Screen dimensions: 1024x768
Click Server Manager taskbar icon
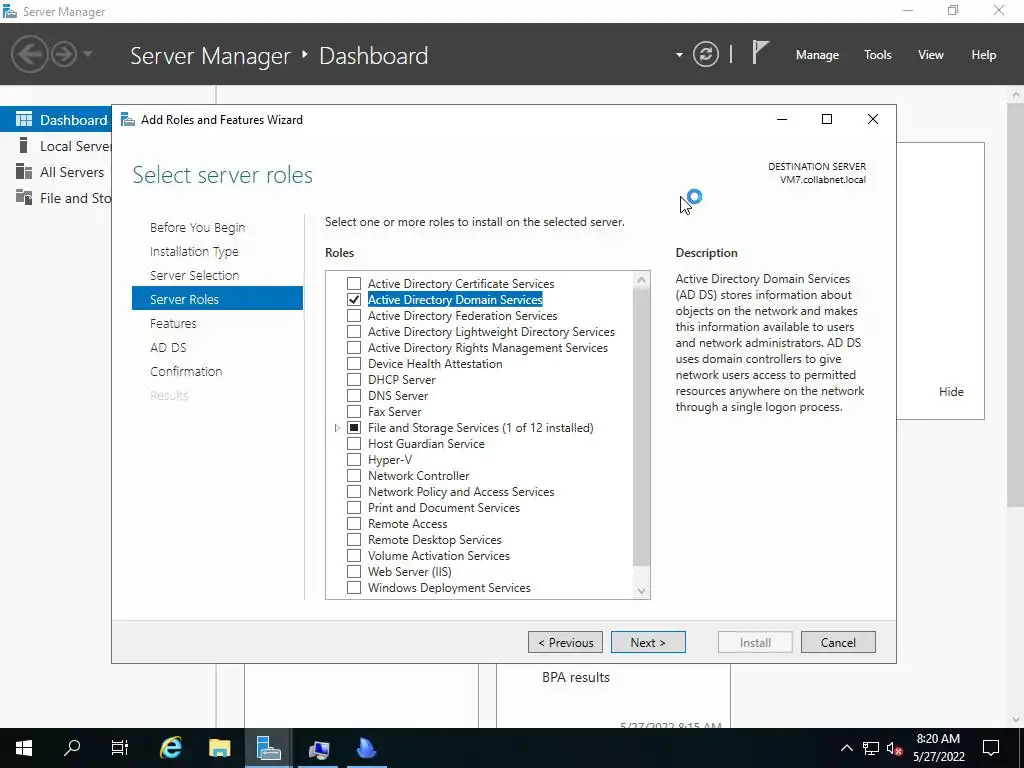(268, 748)
